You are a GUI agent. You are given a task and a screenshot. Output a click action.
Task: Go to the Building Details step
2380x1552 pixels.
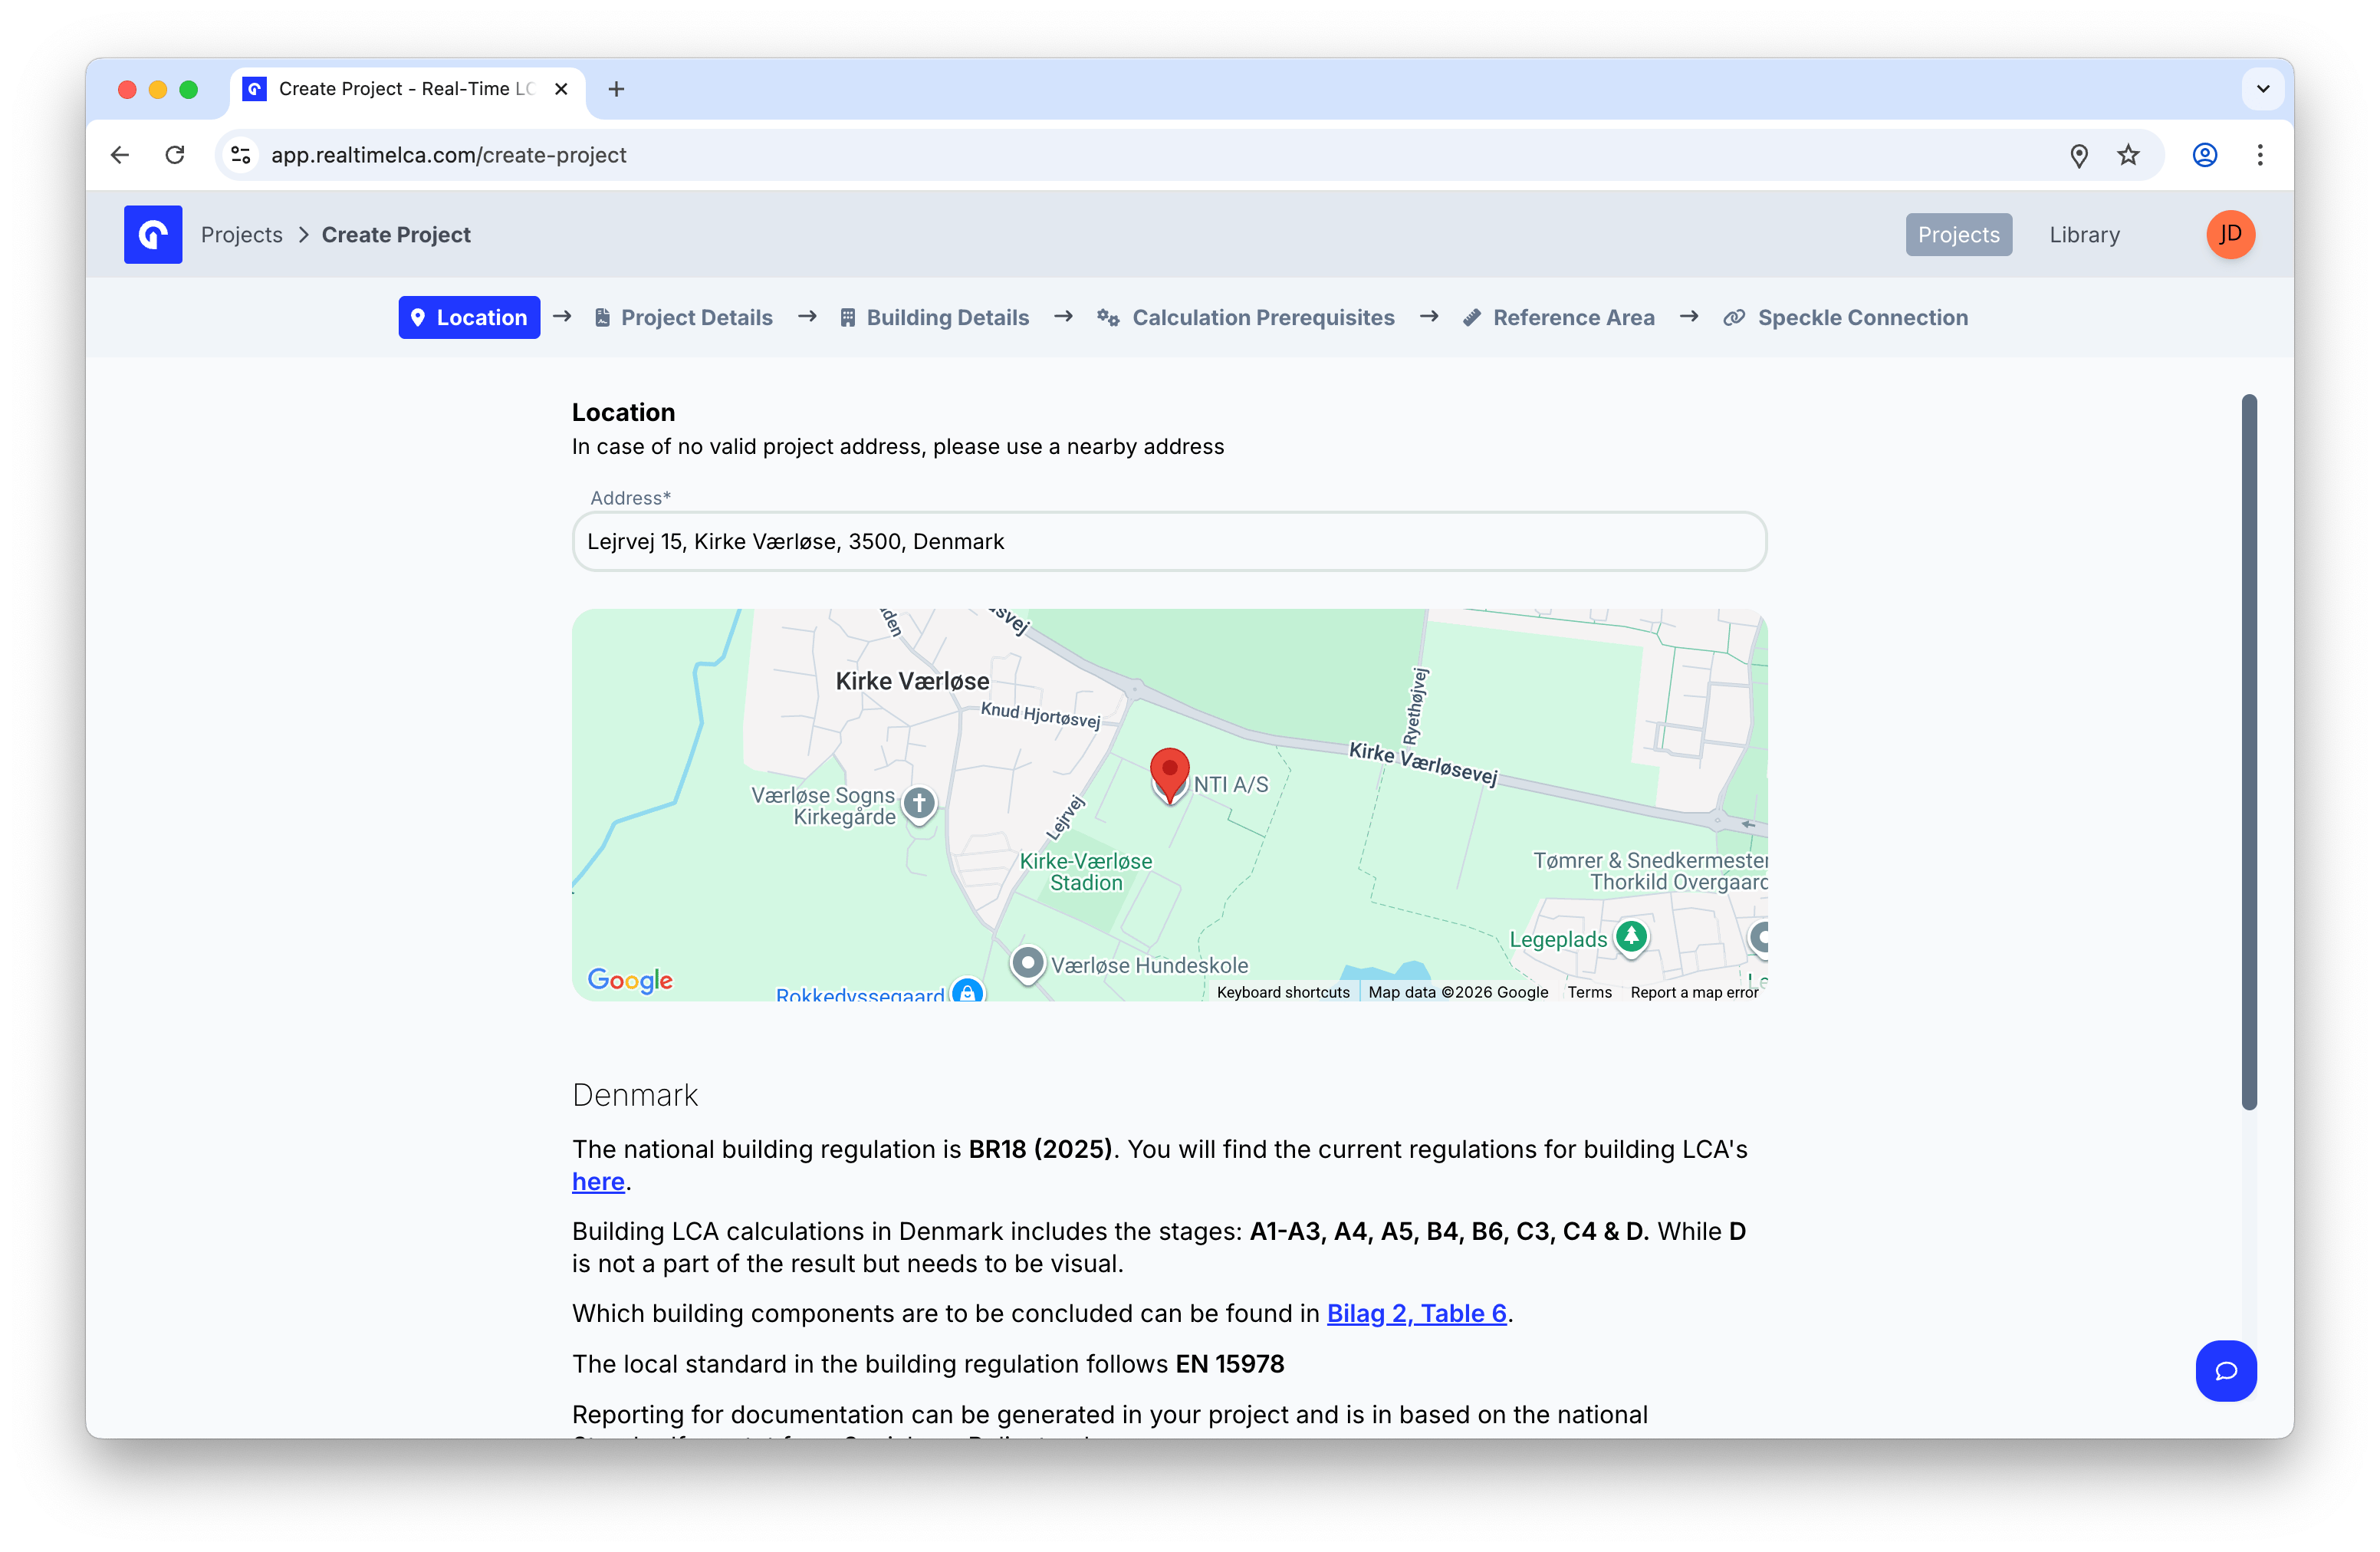coord(933,317)
